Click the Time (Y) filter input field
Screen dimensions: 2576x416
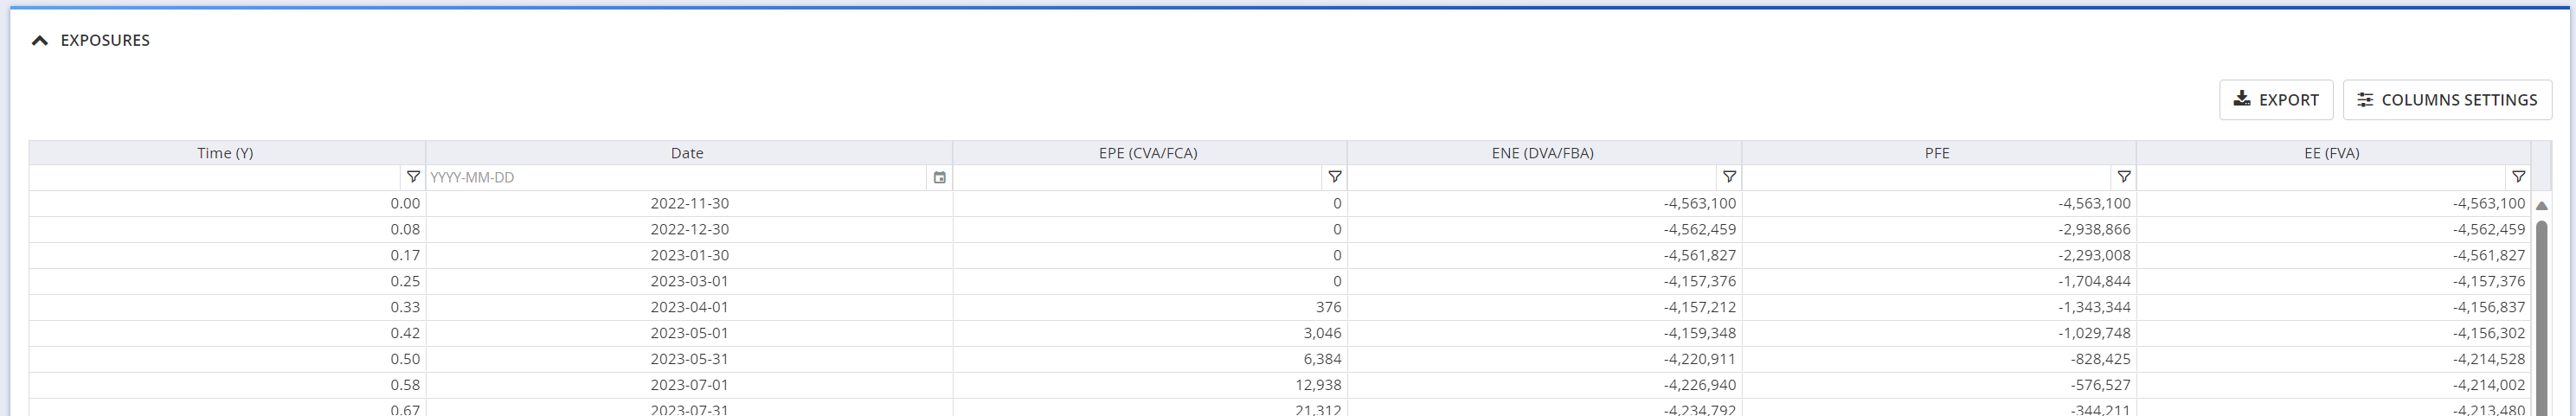tap(215, 178)
